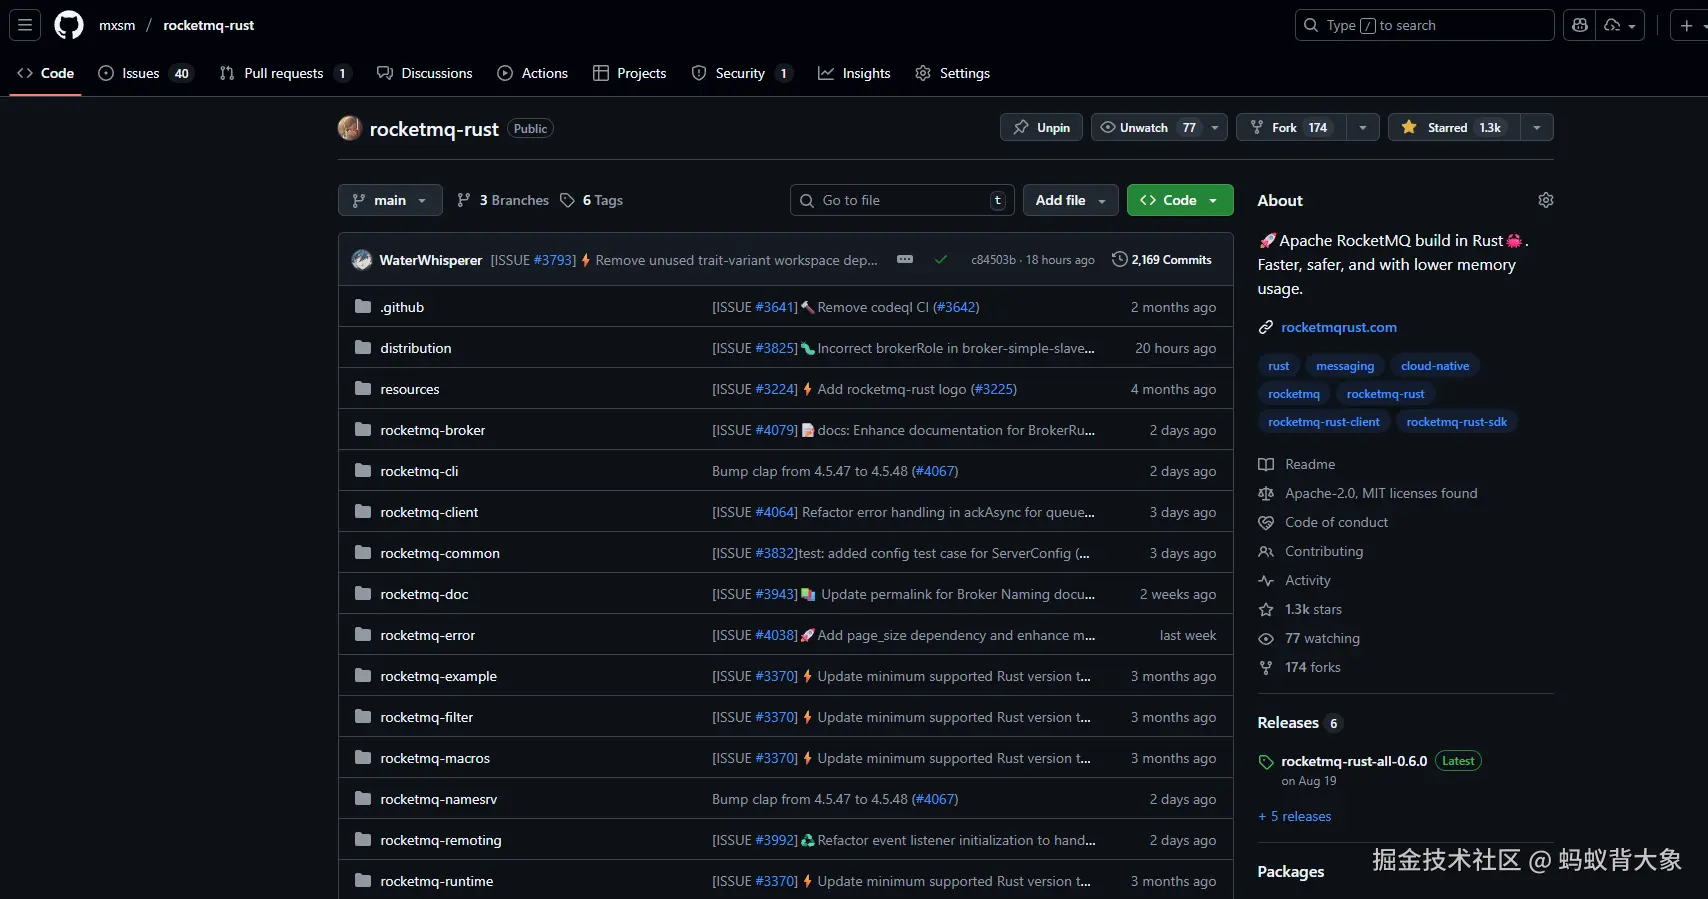Screen dimensions: 1708x899
Task: Click the WaterWhisperer avatar
Action: pos(362,260)
